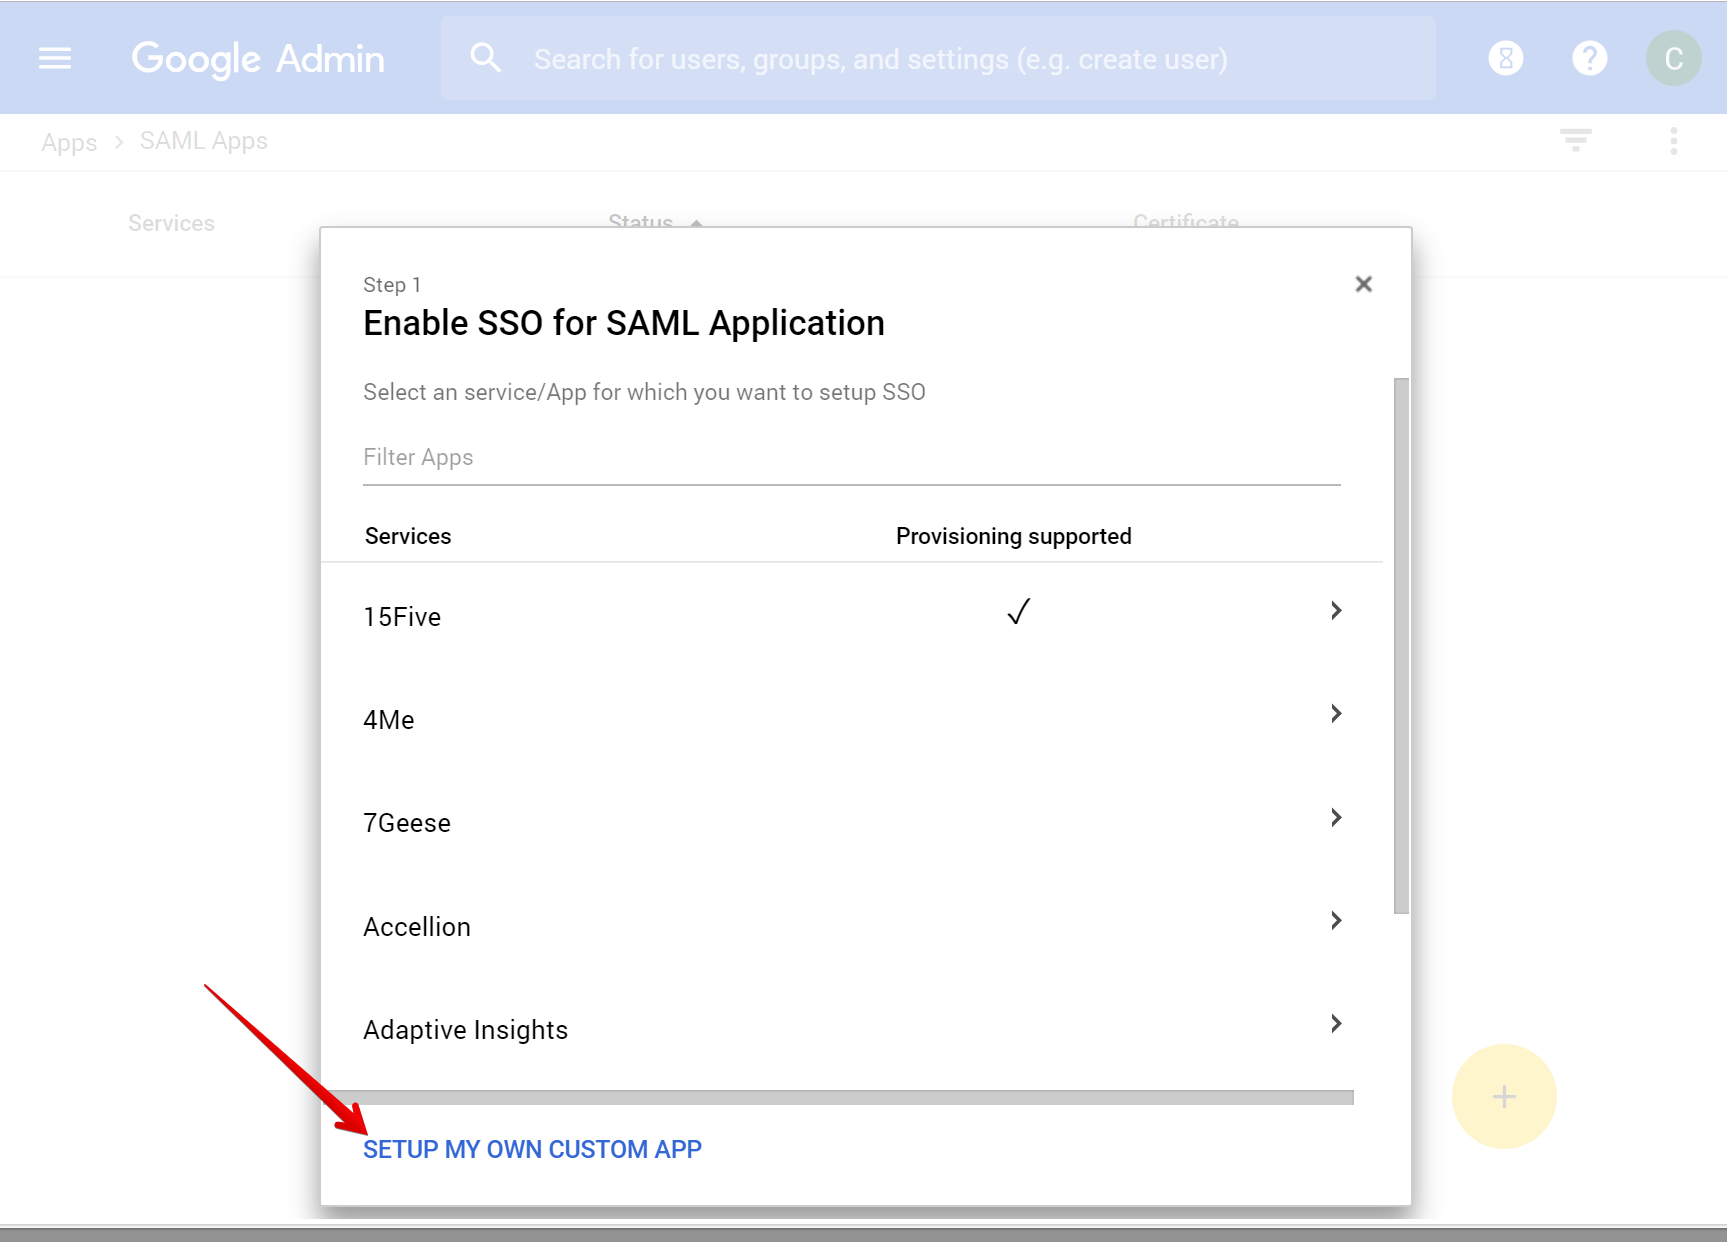Open the account avatar menu
This screenshot has width=1727, height=1242.
pyautogui.click(x=1673, y=57)
